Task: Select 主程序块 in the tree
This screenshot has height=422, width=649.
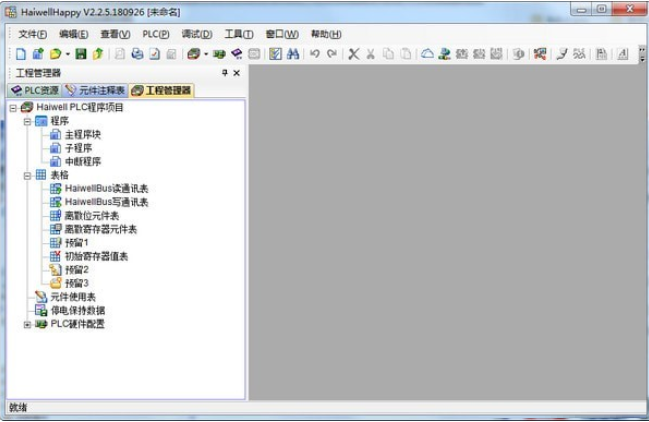Action: pyautogui.click(x=83, y=134)
